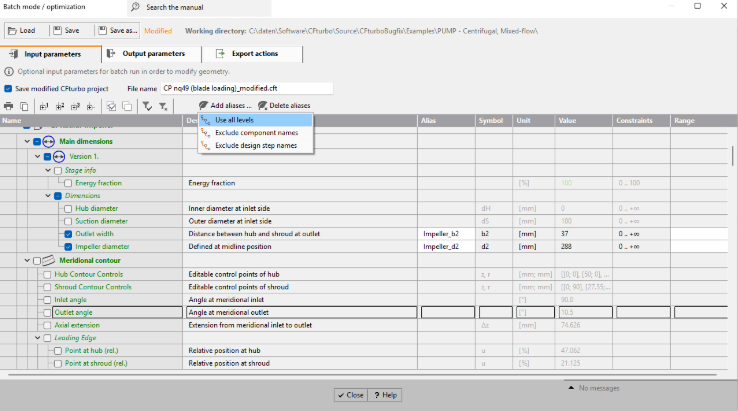Click the select all checkmarks icon
Viewport: 738px width, 411px height.
click(x=111, y=106)
